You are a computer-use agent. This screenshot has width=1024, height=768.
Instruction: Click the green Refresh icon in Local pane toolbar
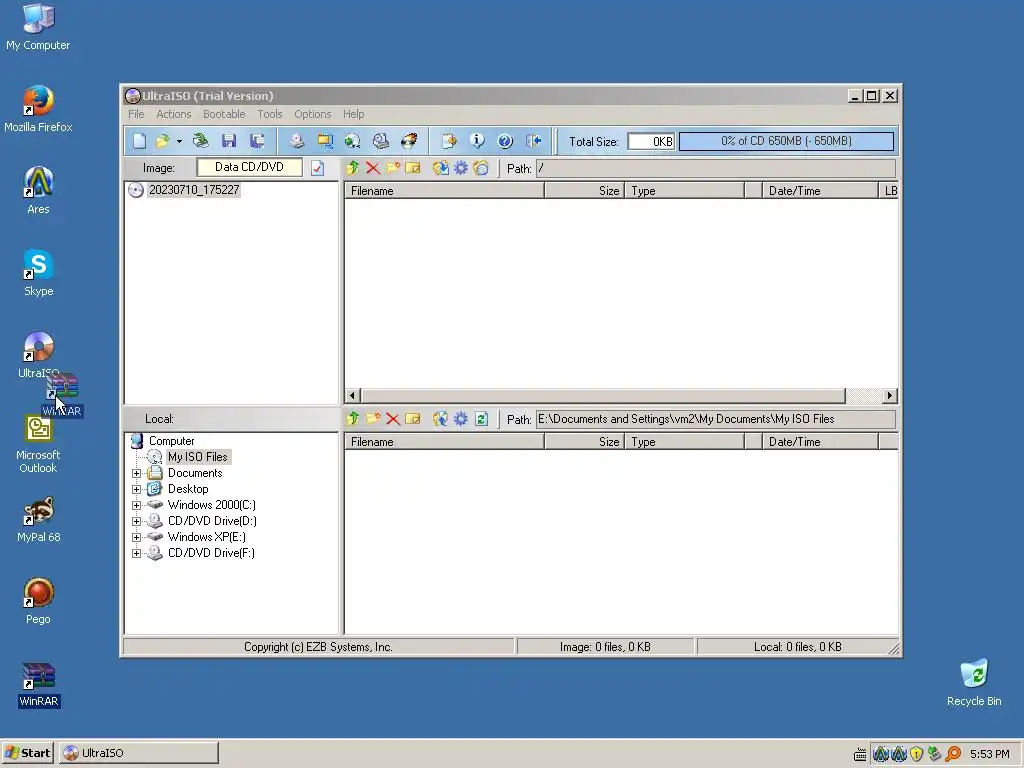pos(481,419)
